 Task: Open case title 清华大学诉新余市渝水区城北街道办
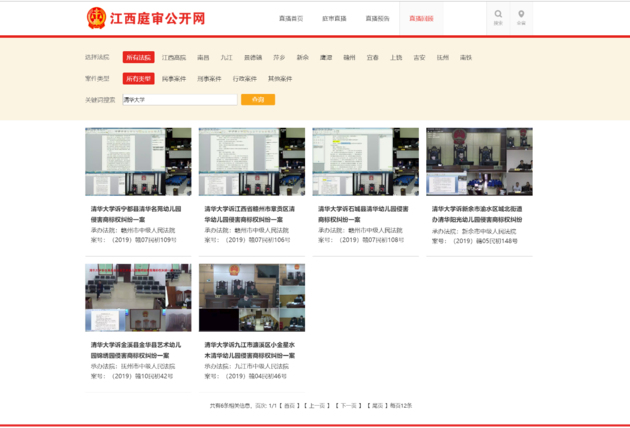click(477, 214)
